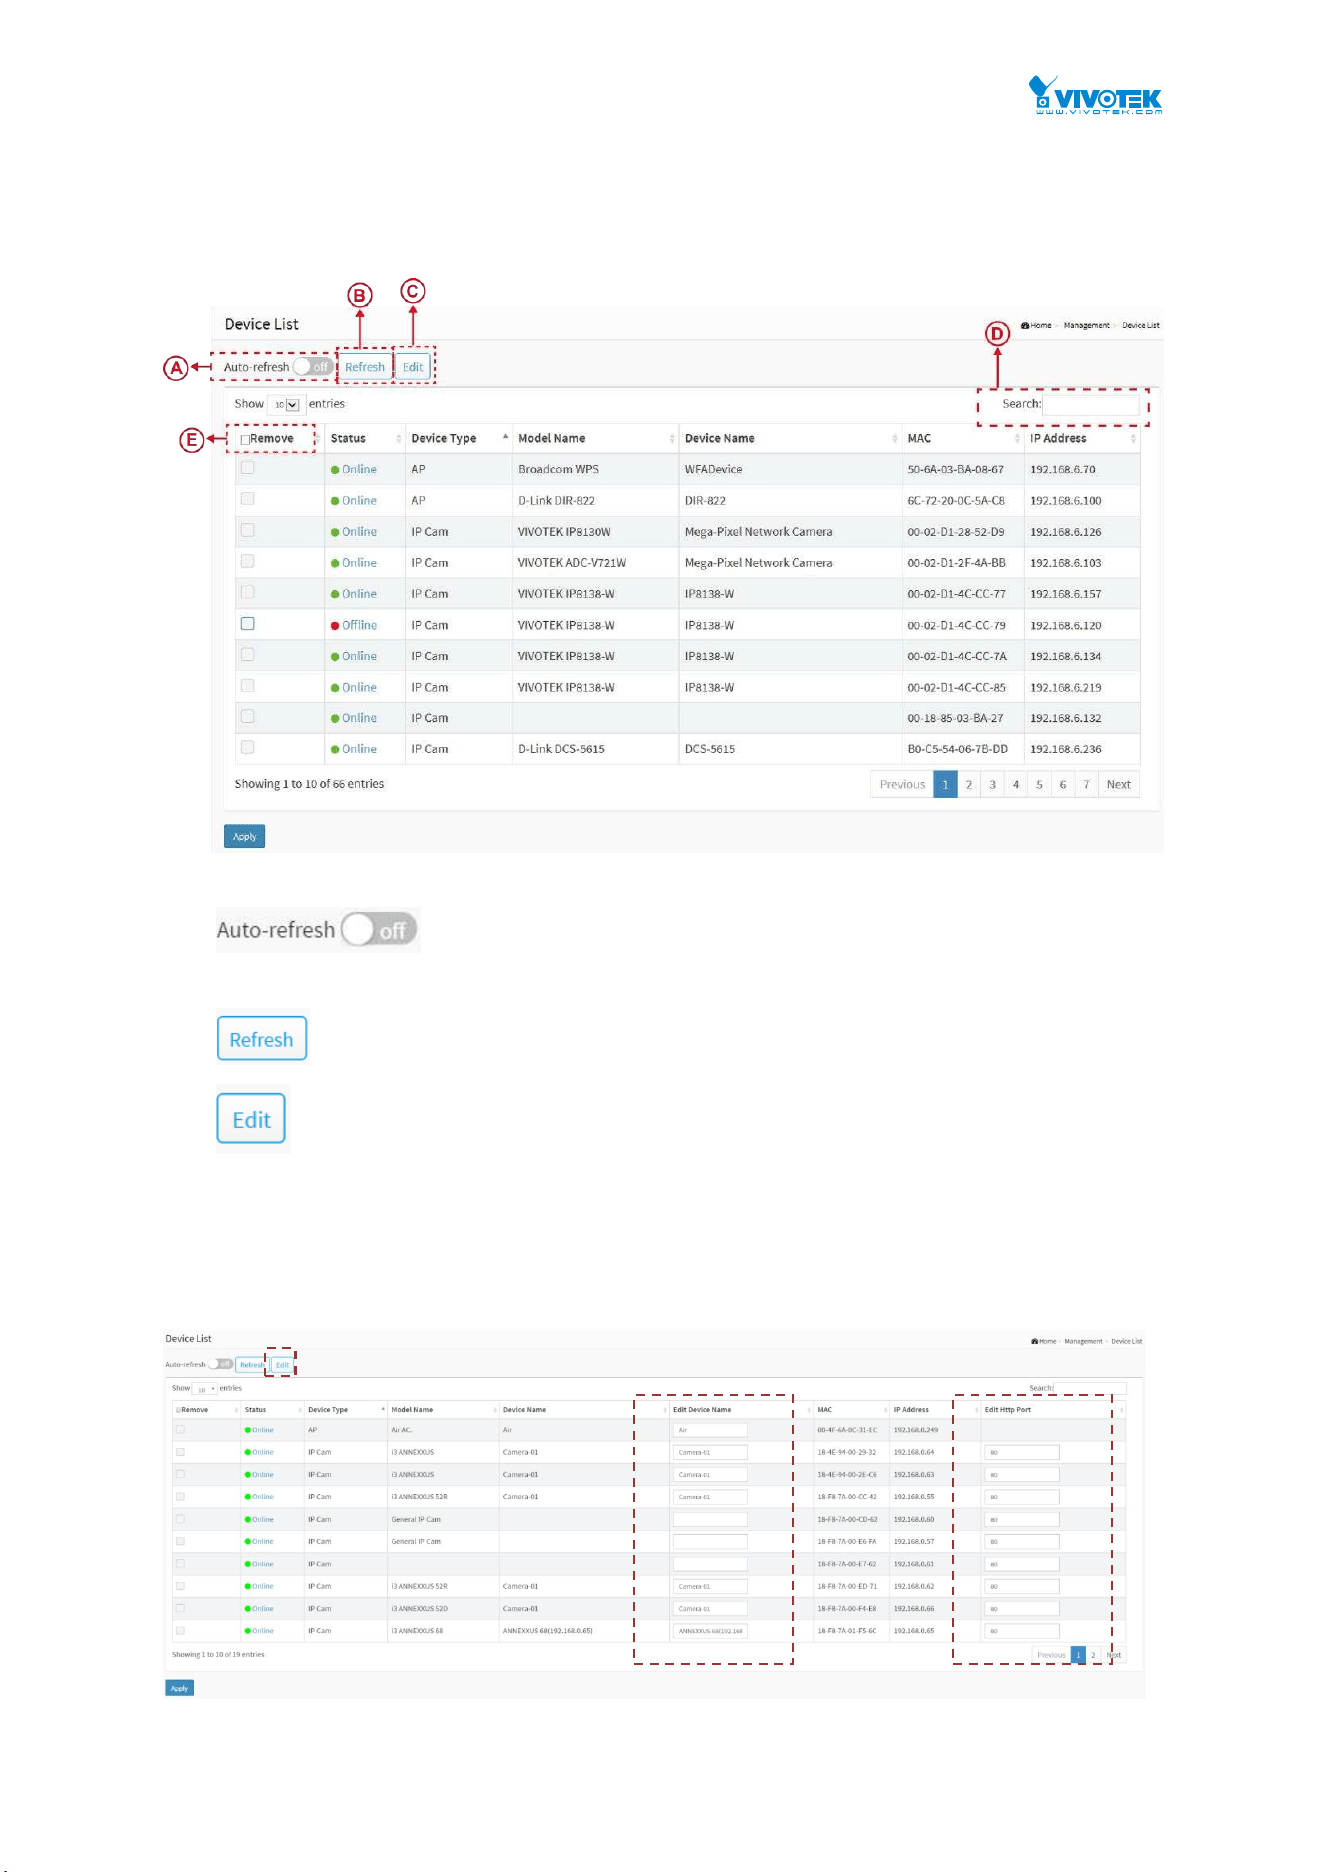Click the large enlarged Edit button
This screenshot has height=1872, width=1324.
[x=251, y=1119]
